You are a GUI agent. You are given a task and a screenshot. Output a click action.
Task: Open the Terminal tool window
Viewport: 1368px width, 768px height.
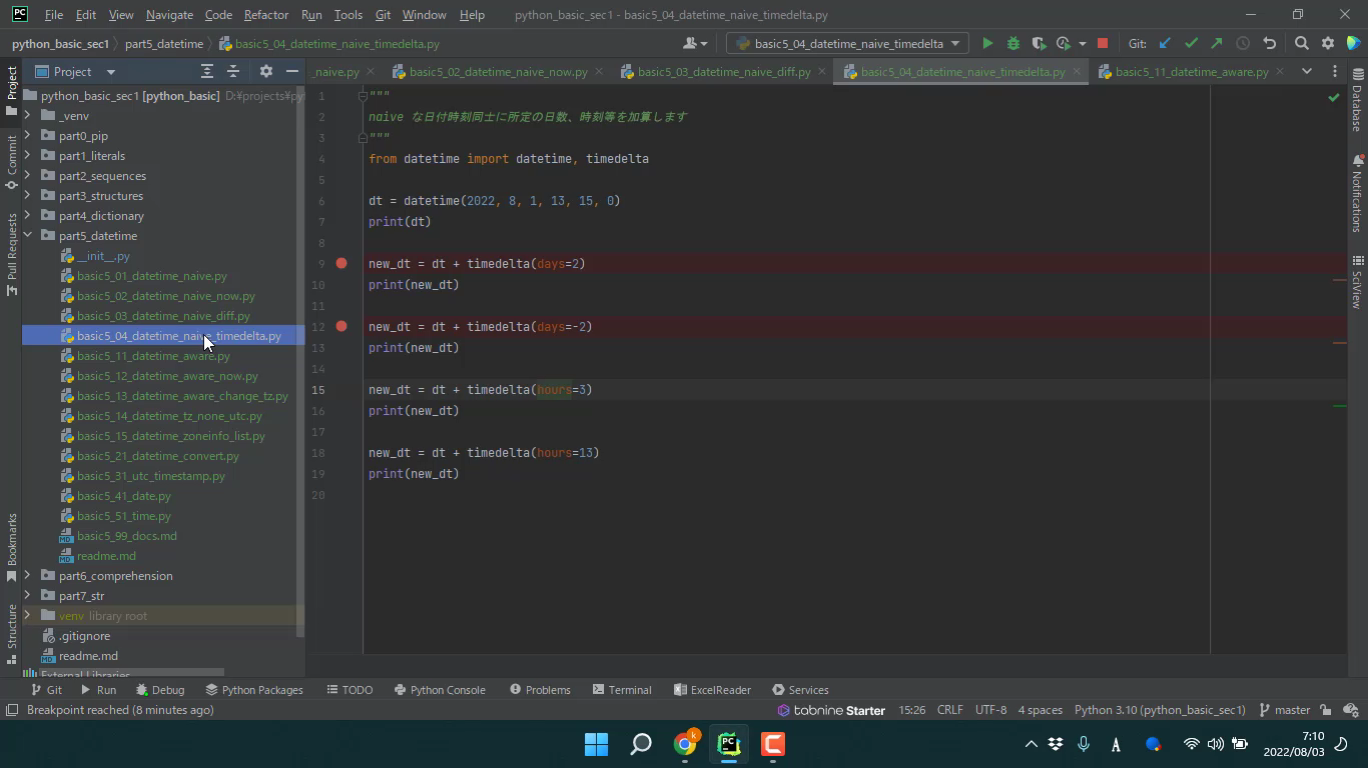point(621,690)
